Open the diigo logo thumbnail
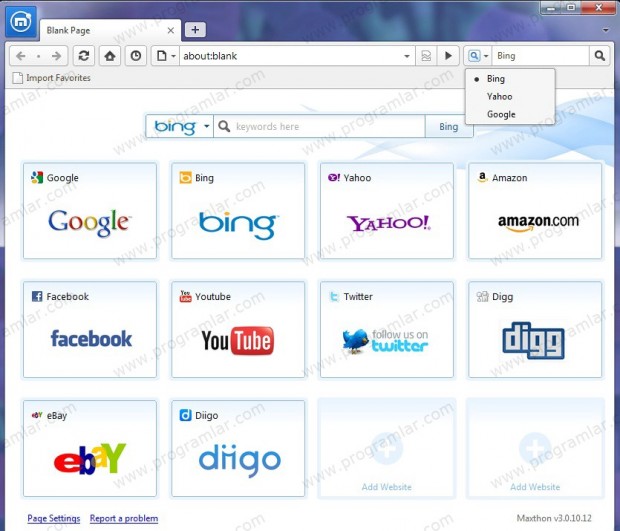 (x=240, y=459)
